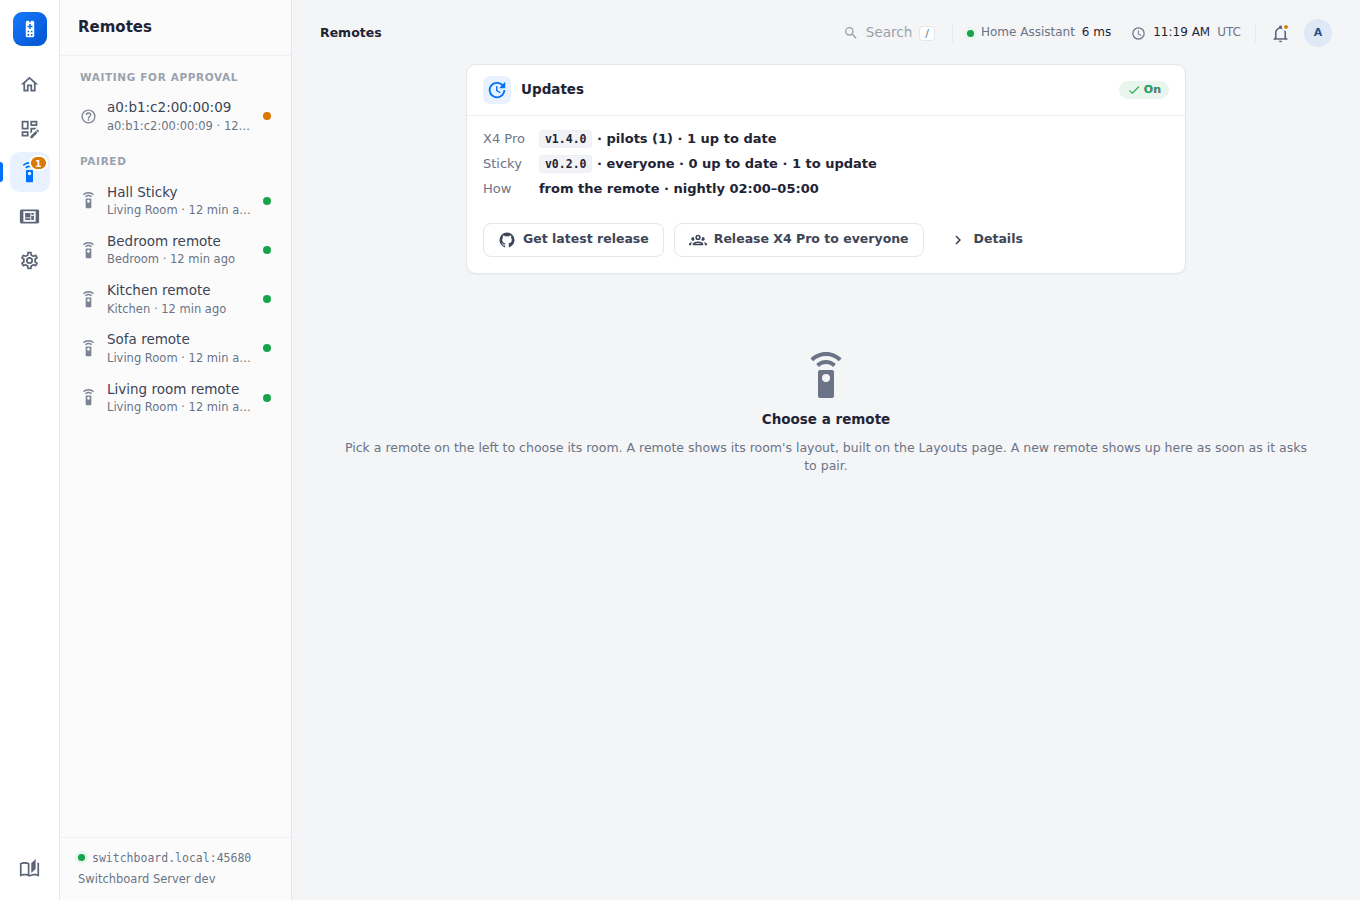Click the question-mark icon of the unapproved remote
Screen dimensions: 1360x900
coord(88,116)
